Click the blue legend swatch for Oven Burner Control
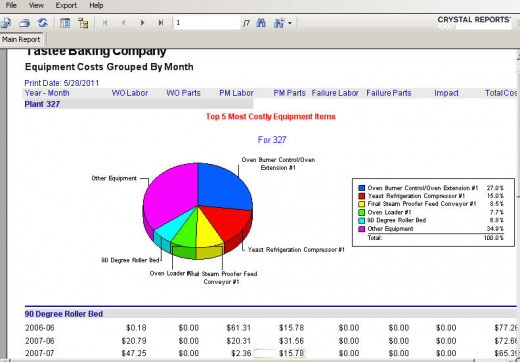This screenshot has width=520, height=362. [x=361, y=188]
